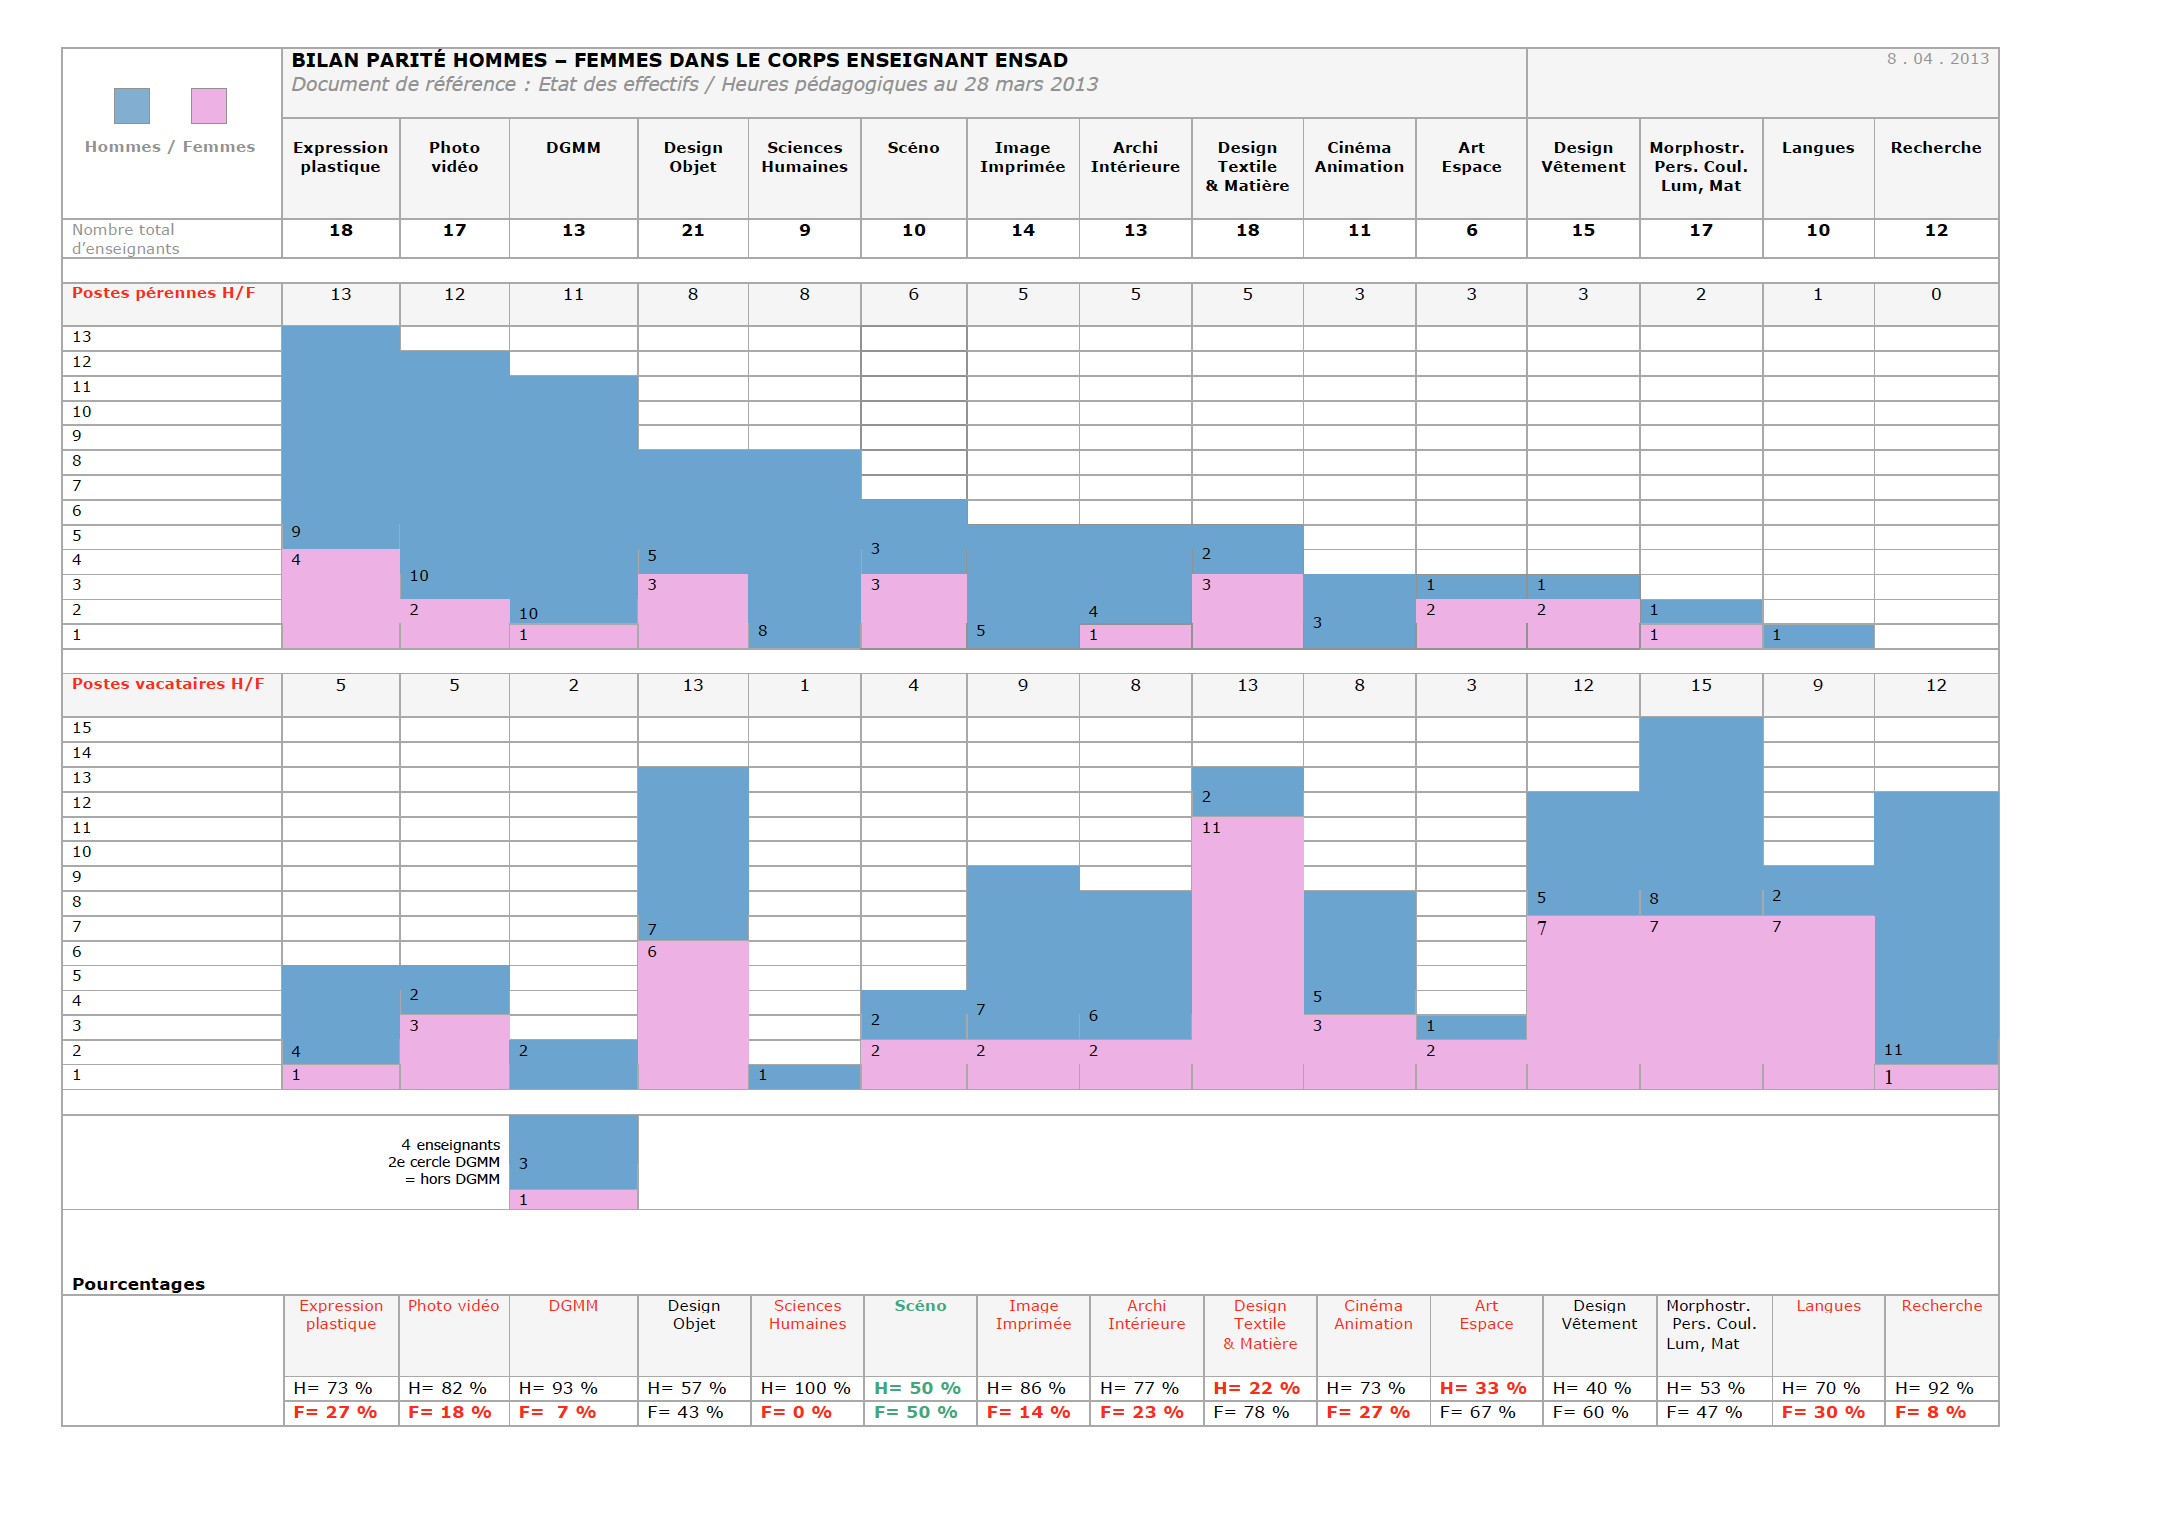Click the blue Hommes legend swatch
Image resolution: width=2170 pixels, height=1530 pixels.
click(131, 106)
